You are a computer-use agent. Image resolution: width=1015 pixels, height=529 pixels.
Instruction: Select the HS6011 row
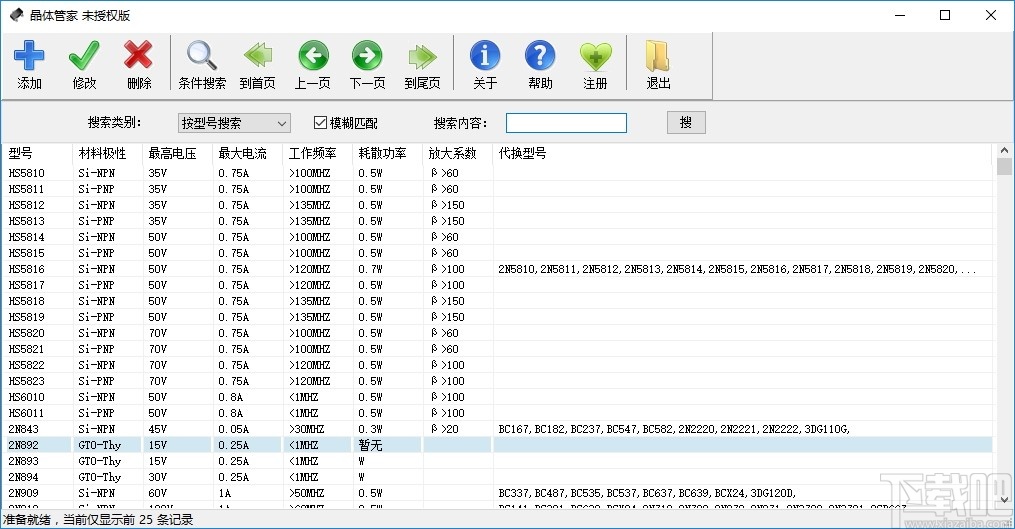click(x=497, y=412)
